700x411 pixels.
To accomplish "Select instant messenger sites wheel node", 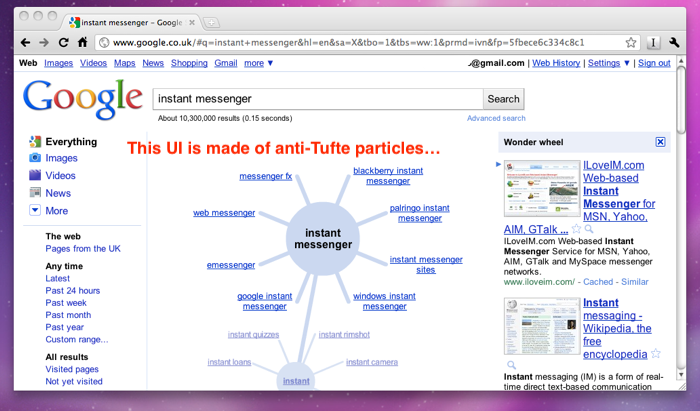I will 426,265.
